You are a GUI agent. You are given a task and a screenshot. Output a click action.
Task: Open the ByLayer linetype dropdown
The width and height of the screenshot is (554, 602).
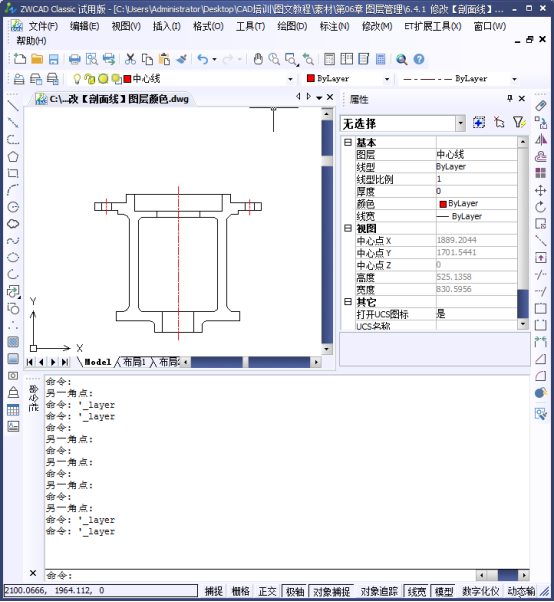[x=514, y=79]
